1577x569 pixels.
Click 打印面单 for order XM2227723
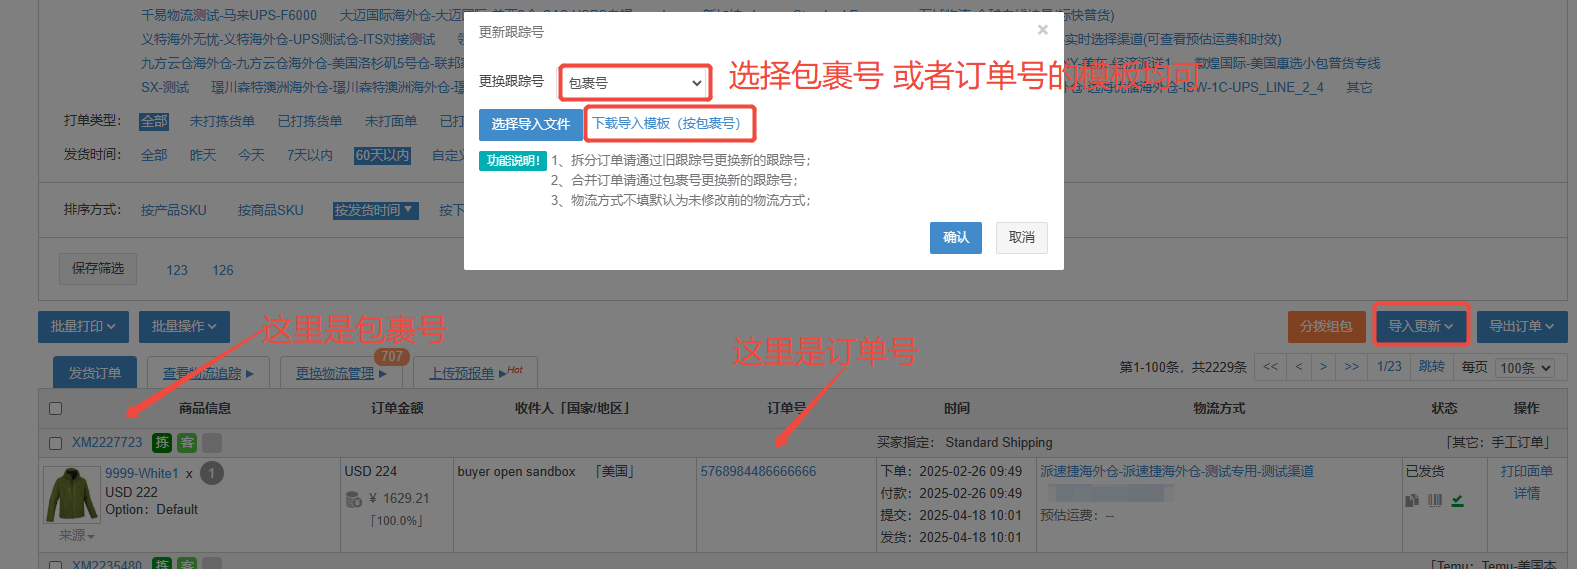click(1526, 471)
